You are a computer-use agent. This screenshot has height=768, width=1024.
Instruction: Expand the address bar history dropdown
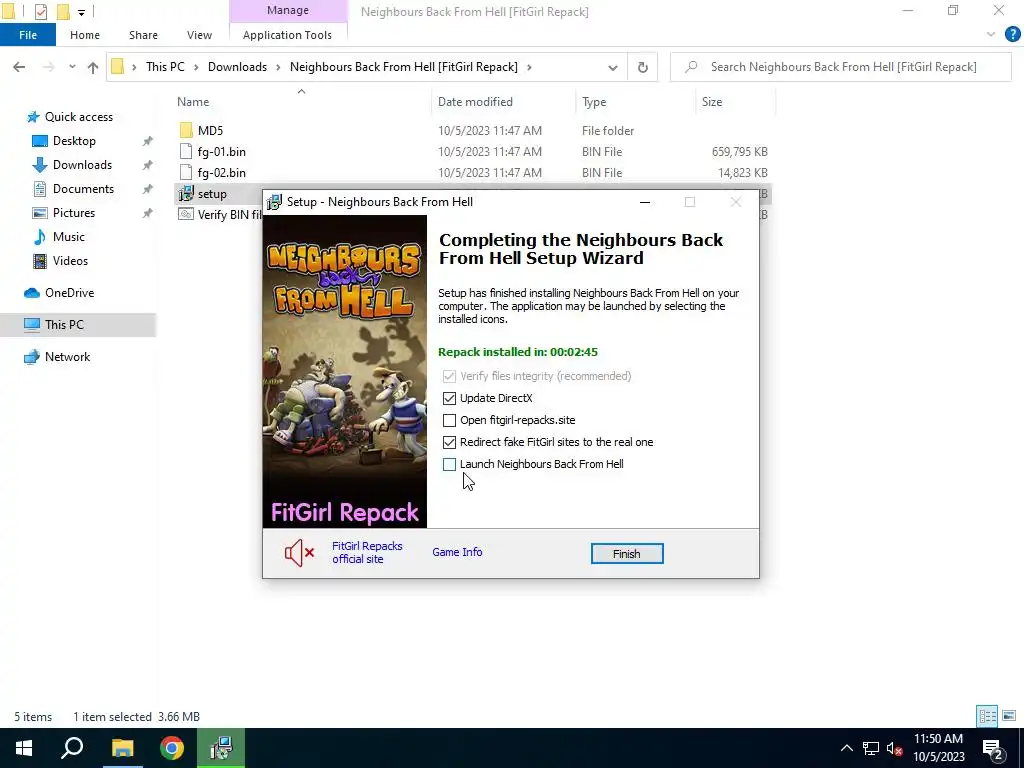(x=613, y=67)
